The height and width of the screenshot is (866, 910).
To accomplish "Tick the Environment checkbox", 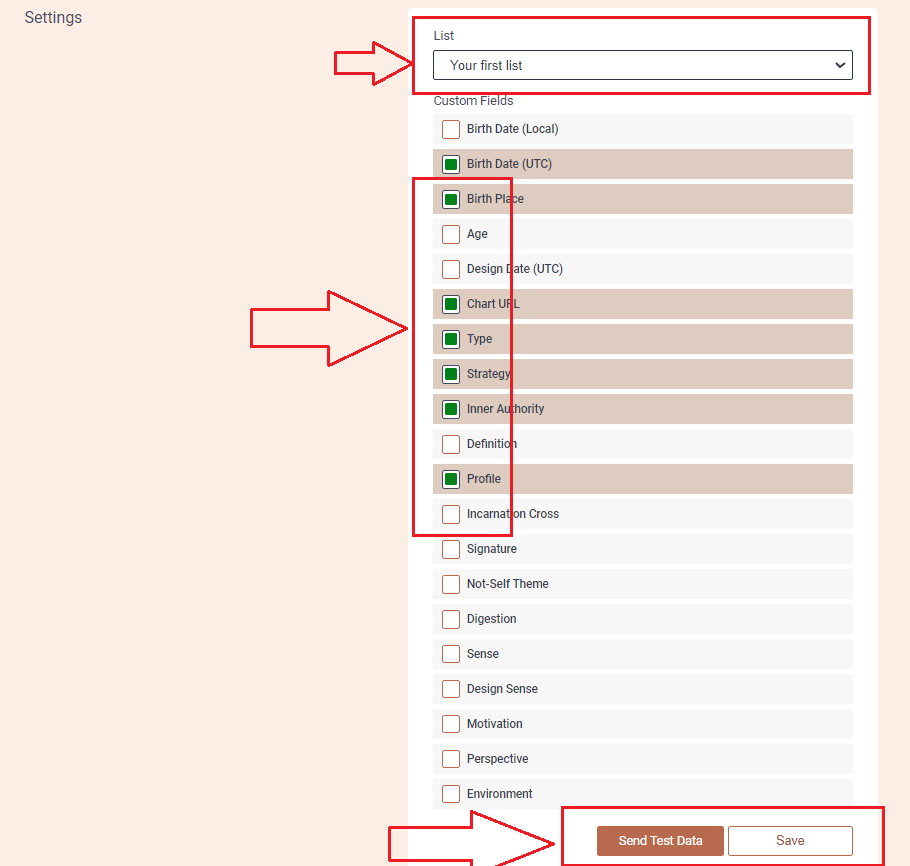I will [x=451, y=794].
